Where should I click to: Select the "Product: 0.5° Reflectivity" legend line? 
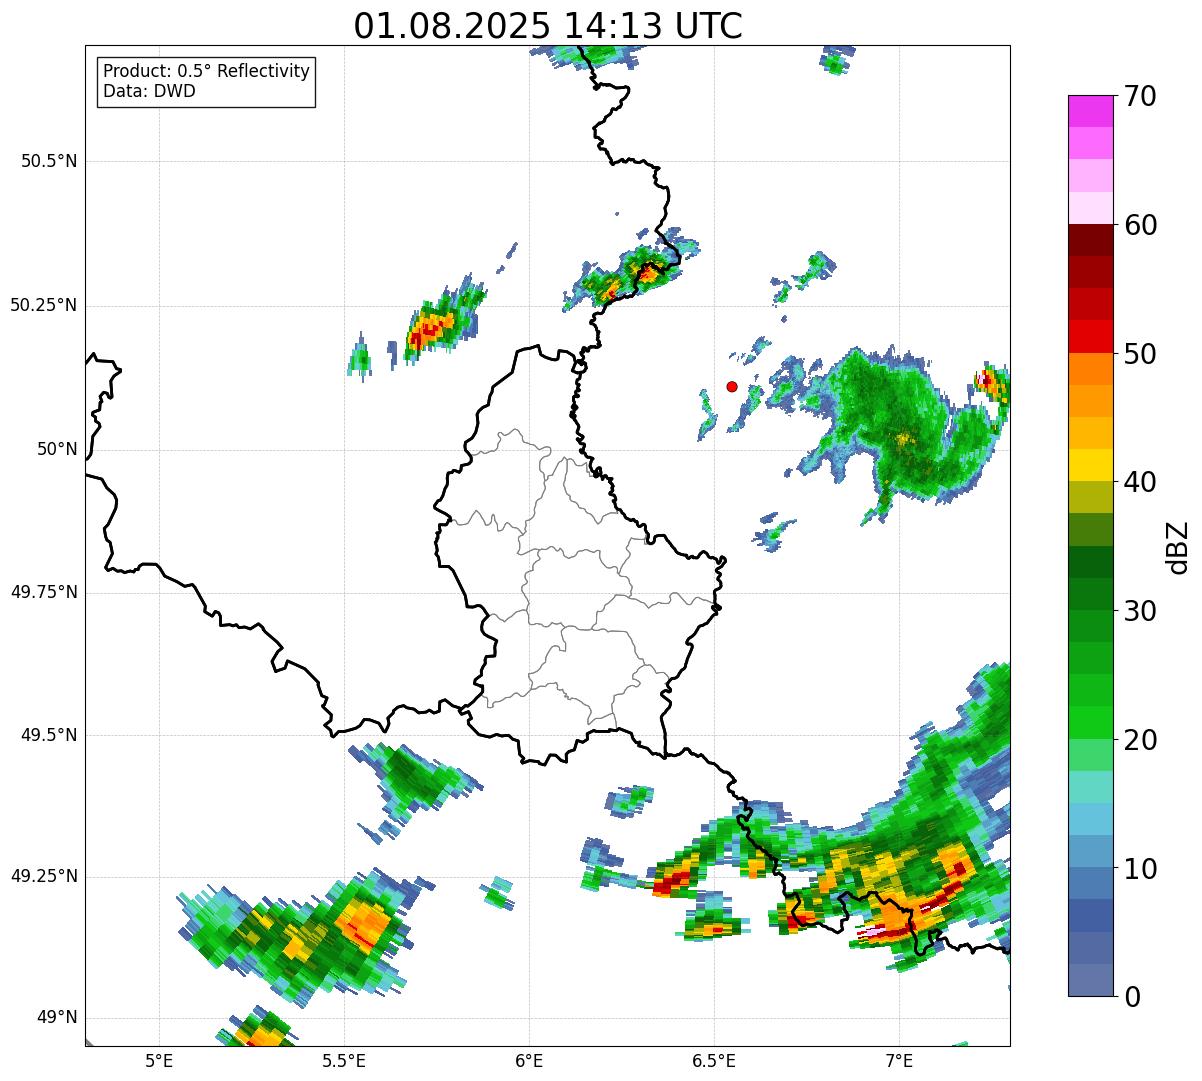(x=207, y=72)
